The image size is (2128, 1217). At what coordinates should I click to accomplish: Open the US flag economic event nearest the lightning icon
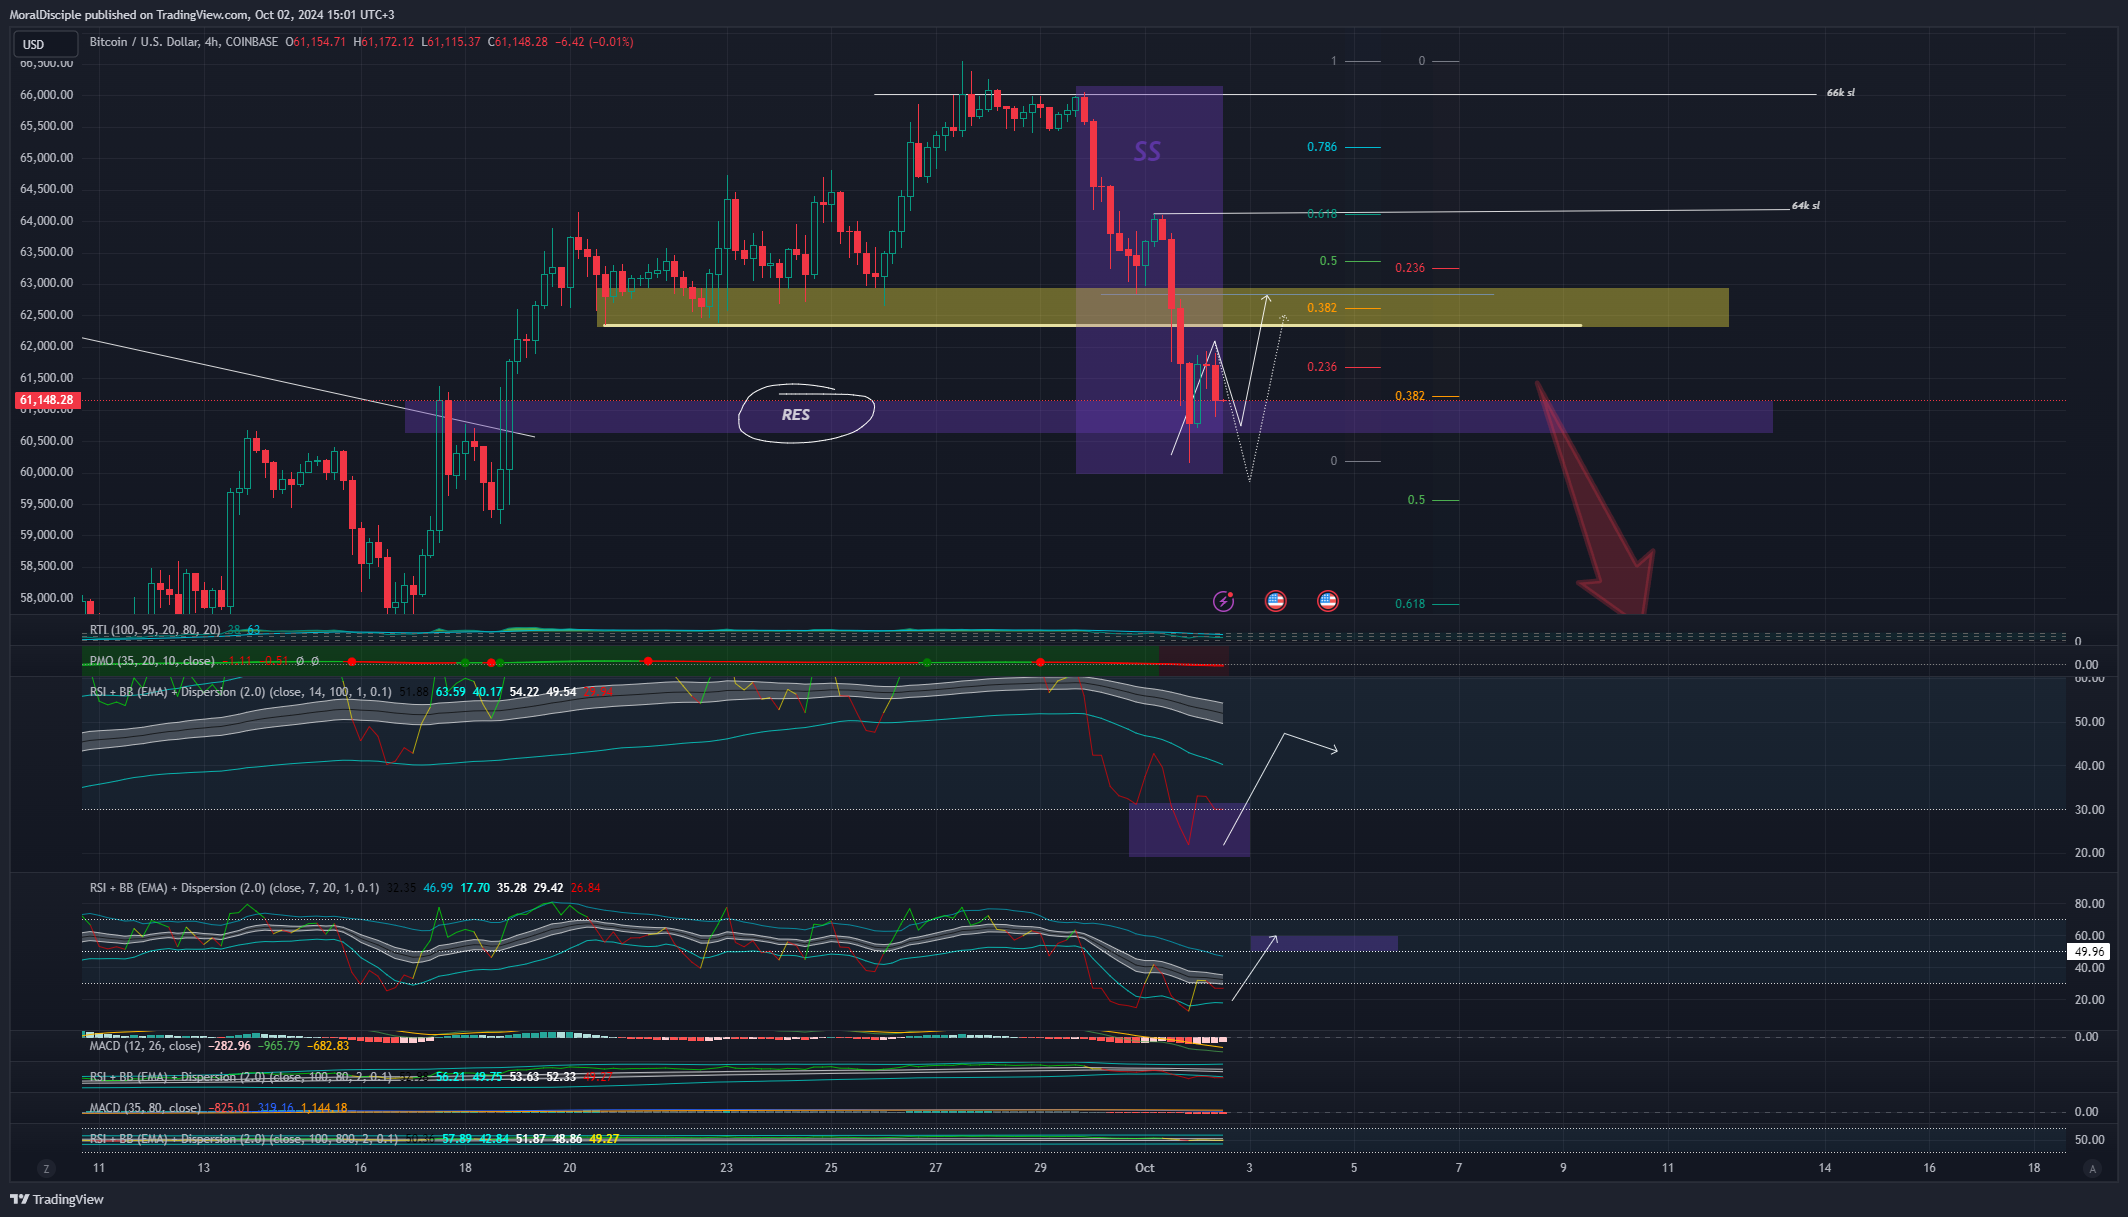[x=1275, y=601]
